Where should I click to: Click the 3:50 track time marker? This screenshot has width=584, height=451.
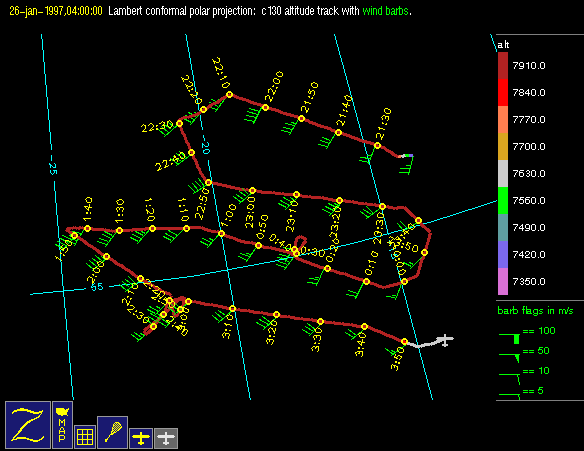(404, 341)
